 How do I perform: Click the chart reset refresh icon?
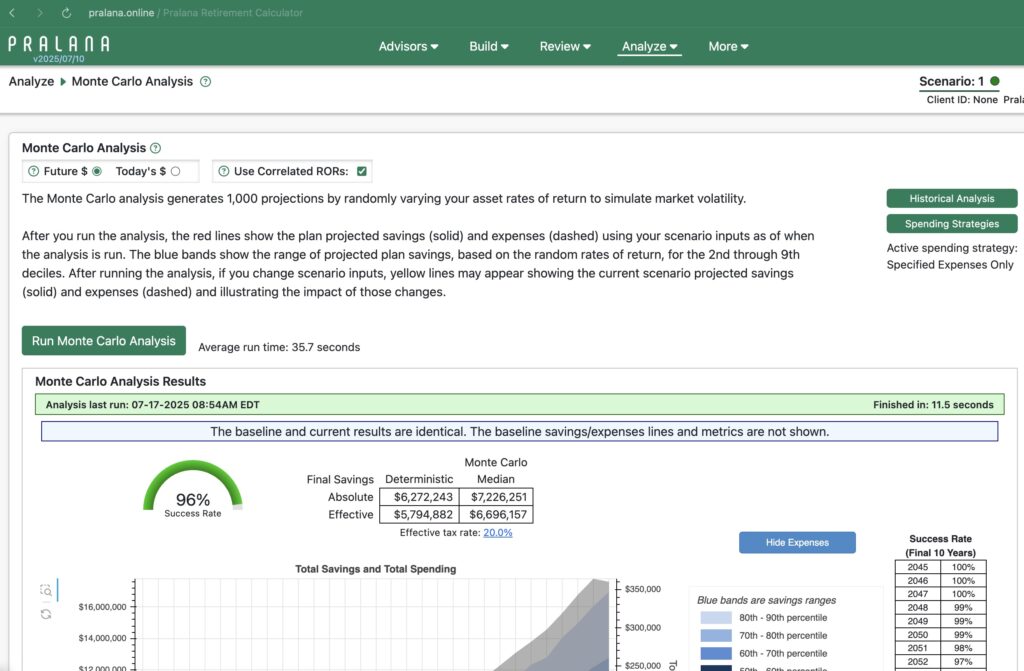pos(46,614)
